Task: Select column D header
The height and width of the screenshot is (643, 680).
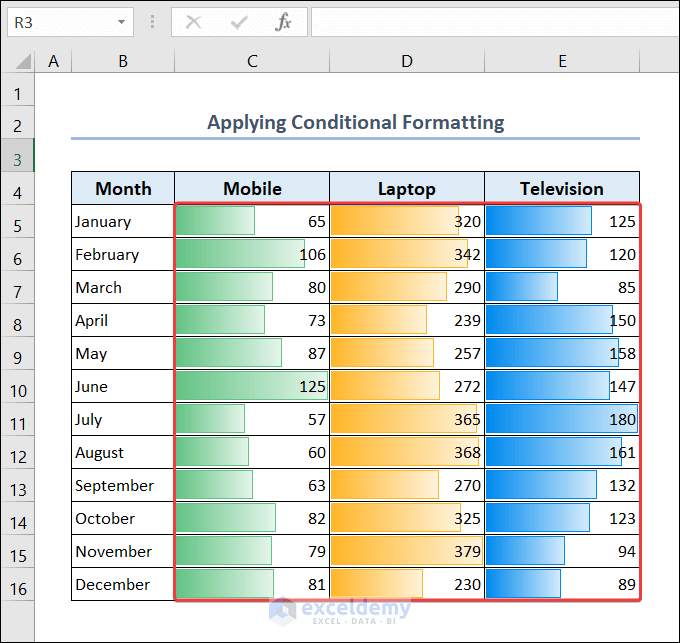Action: pos(407,61)
